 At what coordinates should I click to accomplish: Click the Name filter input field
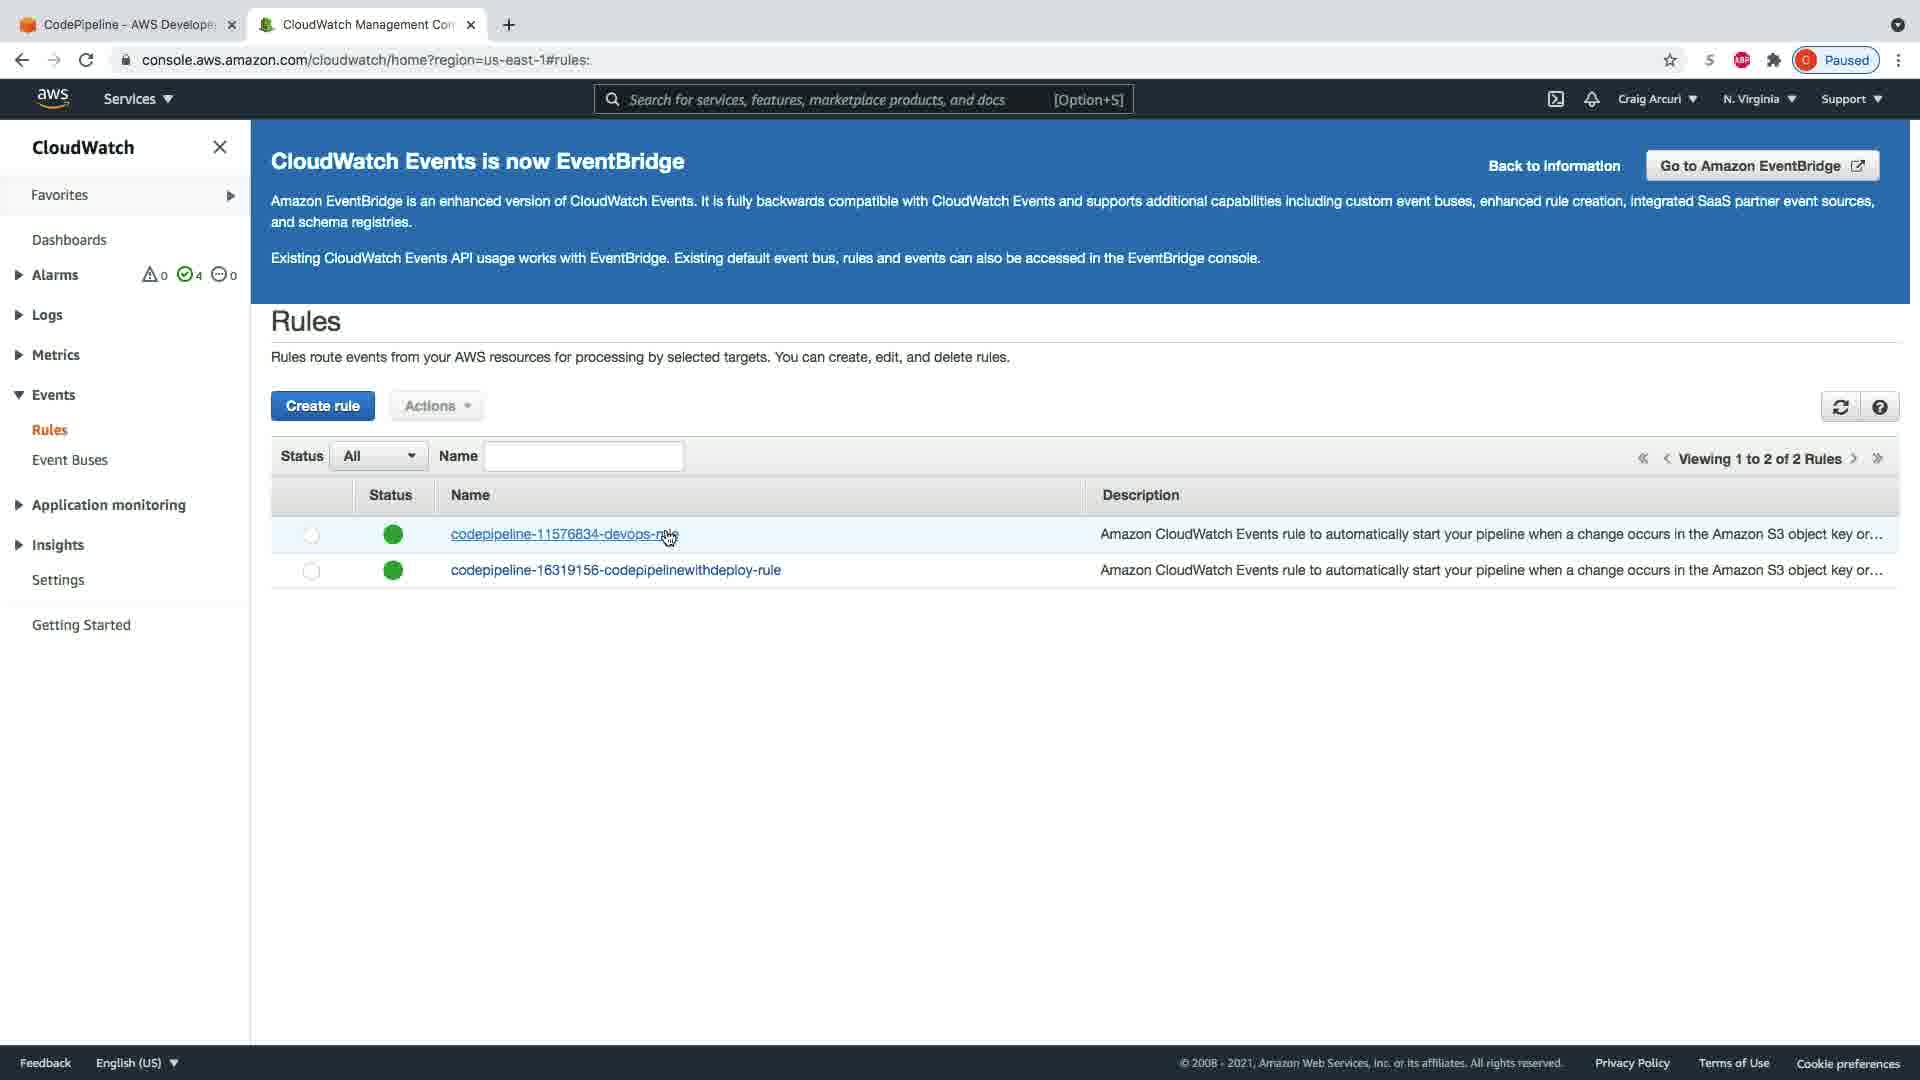pos(583,456)
